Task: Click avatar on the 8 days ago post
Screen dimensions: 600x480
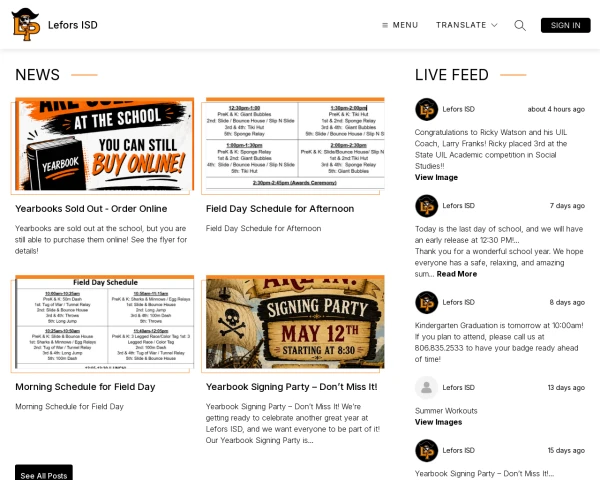Action: click(x=426, y=302)
